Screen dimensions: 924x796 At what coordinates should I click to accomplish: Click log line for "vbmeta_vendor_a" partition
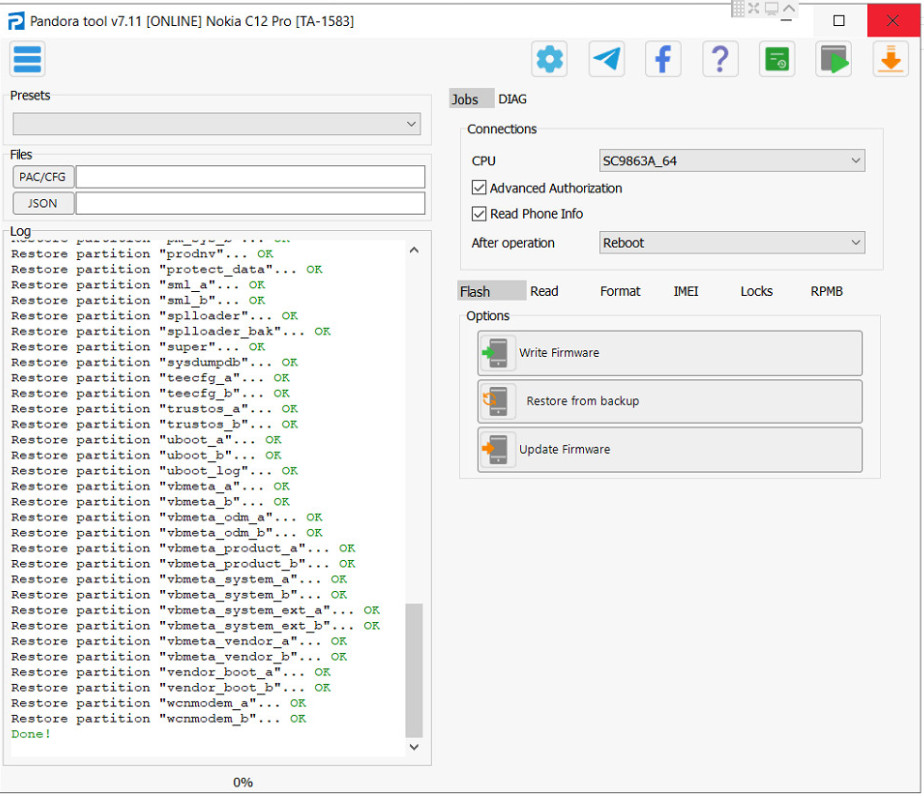(179, 641)
